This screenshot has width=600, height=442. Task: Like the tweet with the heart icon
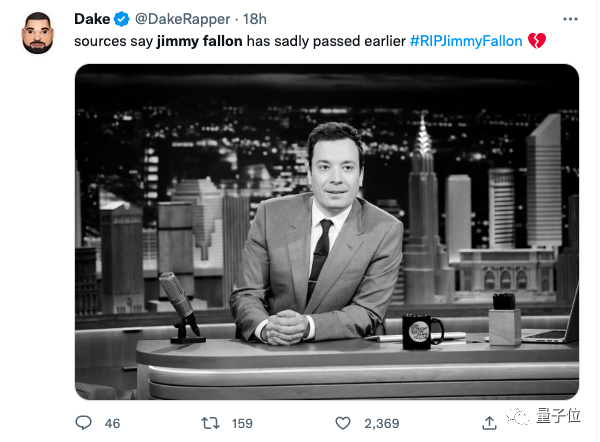click(x=343, y=423)
